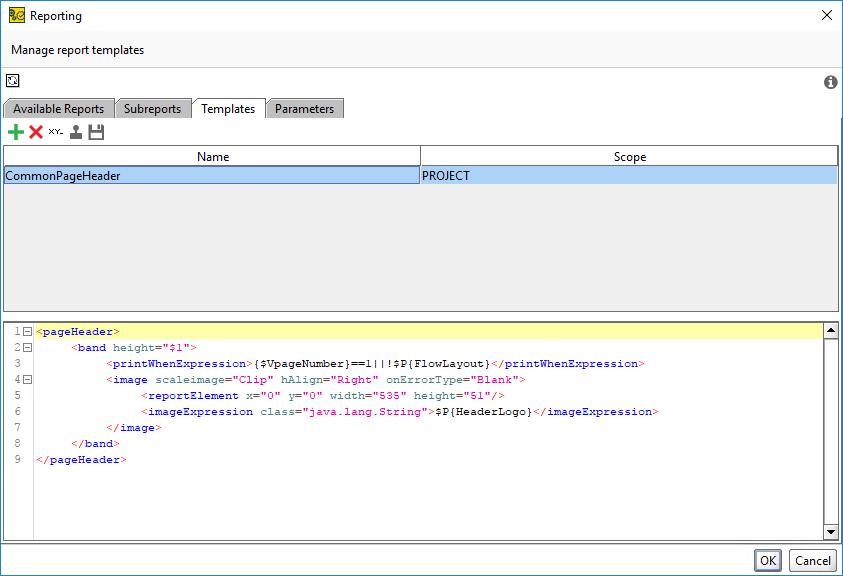Switch to the Available Reports tab

58,109
